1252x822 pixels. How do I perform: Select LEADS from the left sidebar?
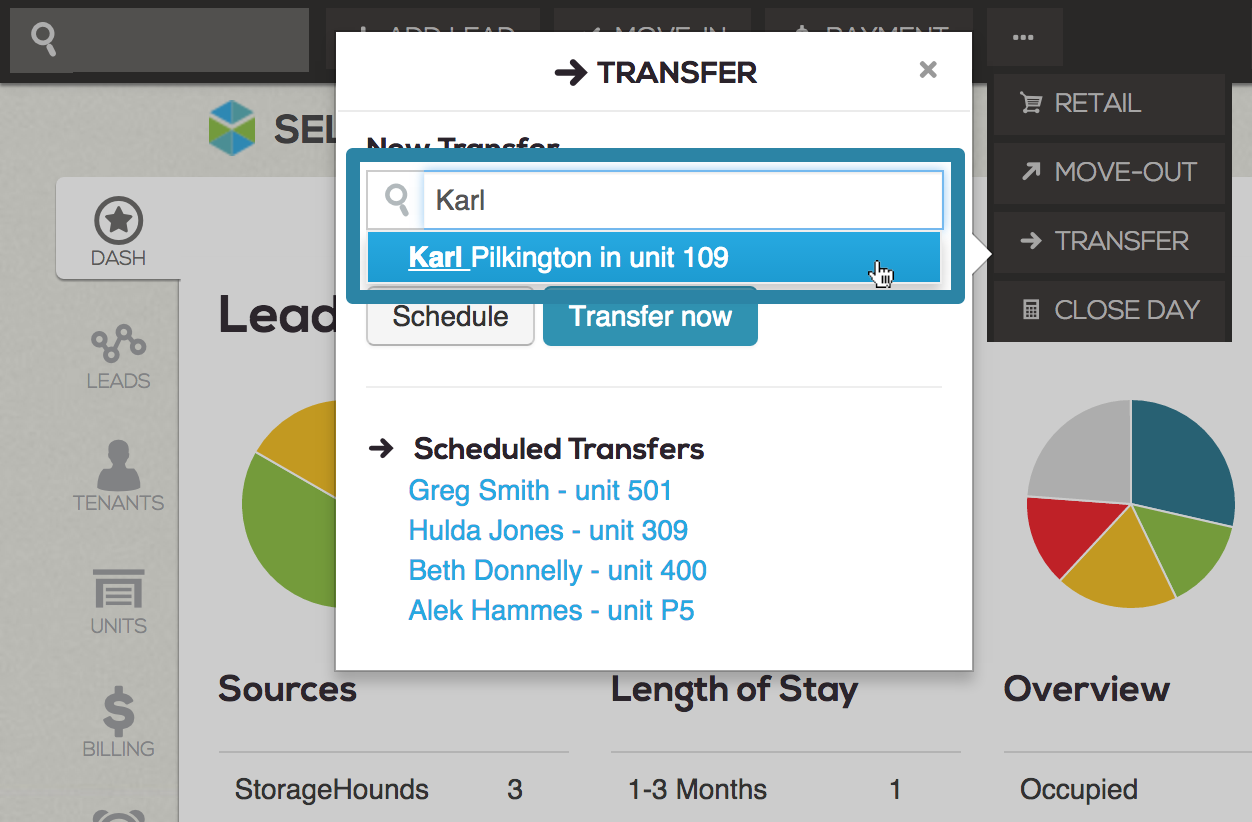pyautogui.click(x=117, y=357)
